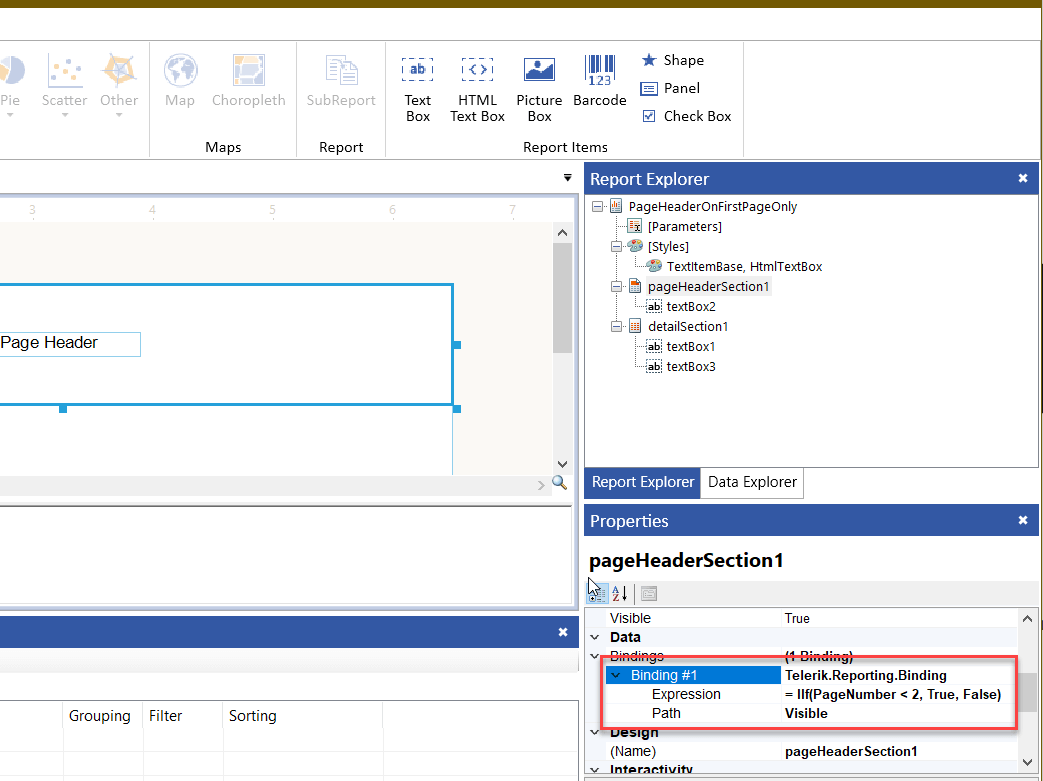Switch Properties panel to categorized view
Viewport: 1043px width, 781px height.
coord(597,593)
